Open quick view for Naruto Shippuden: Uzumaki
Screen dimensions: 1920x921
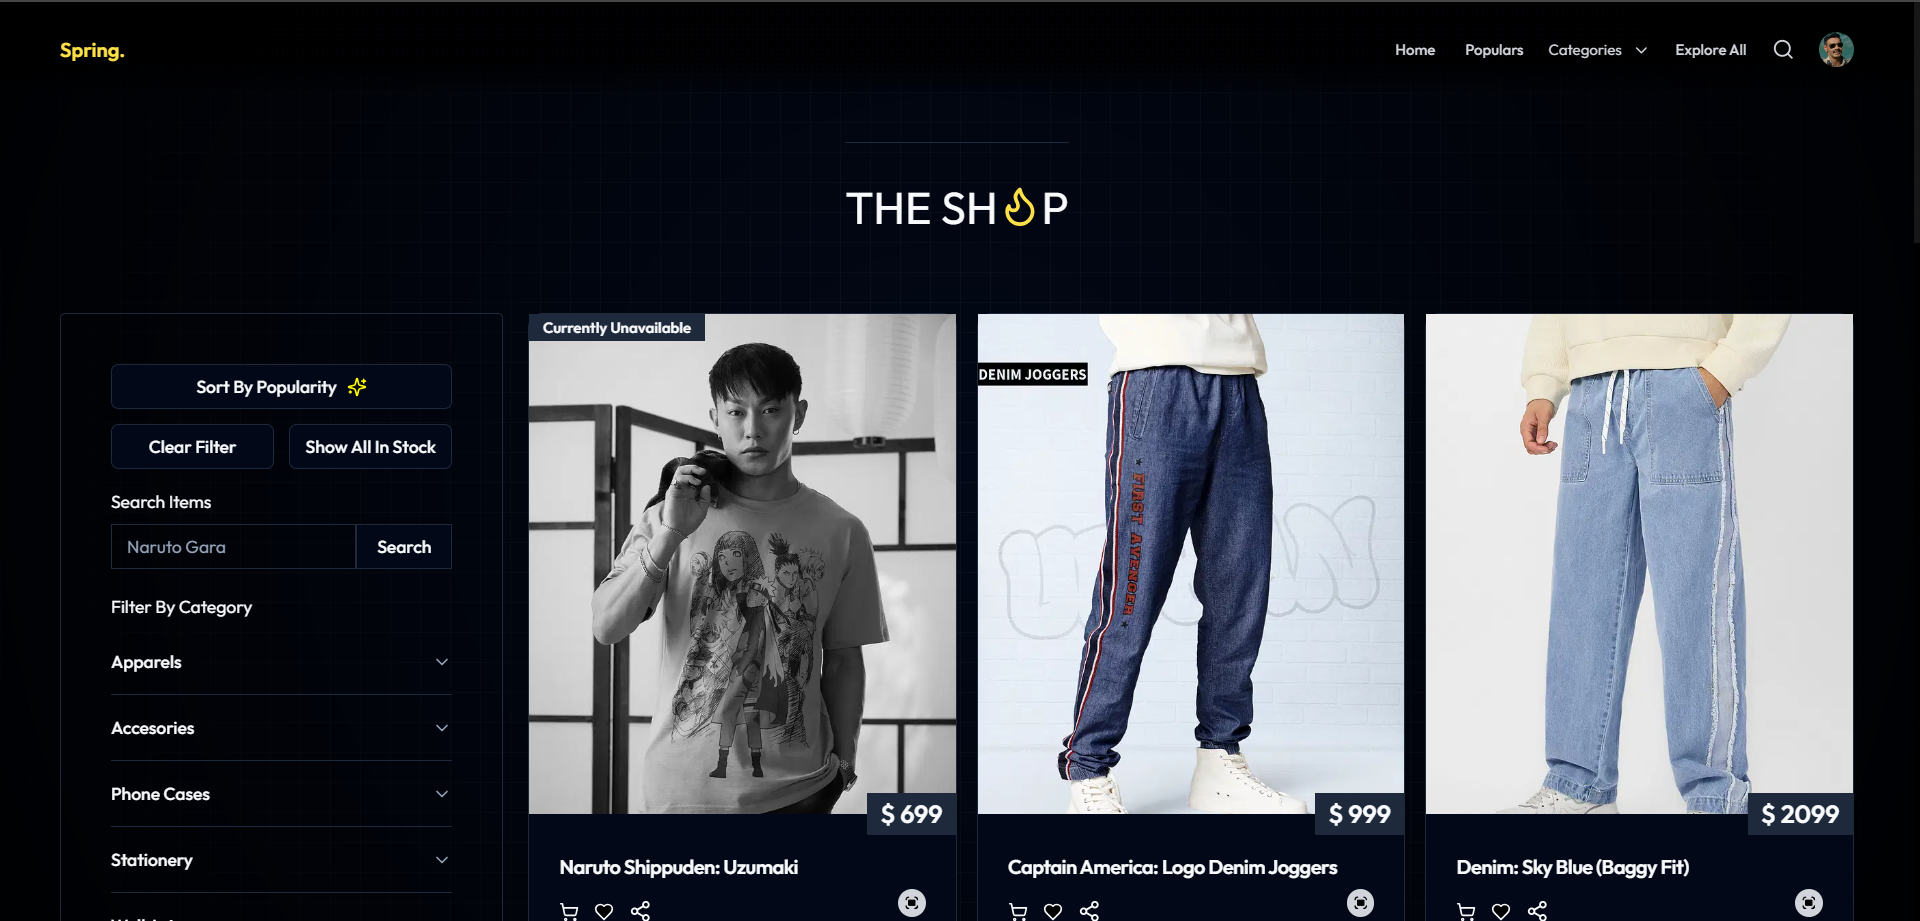[912, 903]
